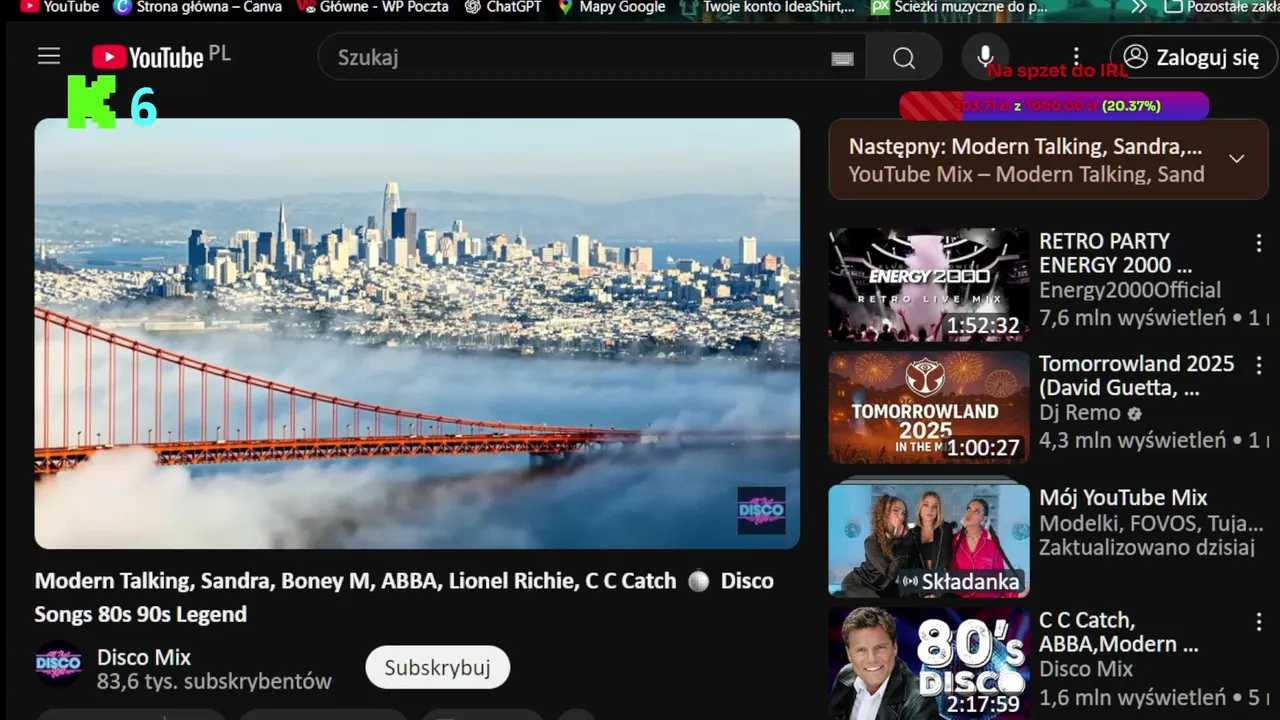The image size is (1280, 720).
Task: Click Modelki, FOVOS, Tuja text
Action: pyautogui.click(x=1151, y=523)
